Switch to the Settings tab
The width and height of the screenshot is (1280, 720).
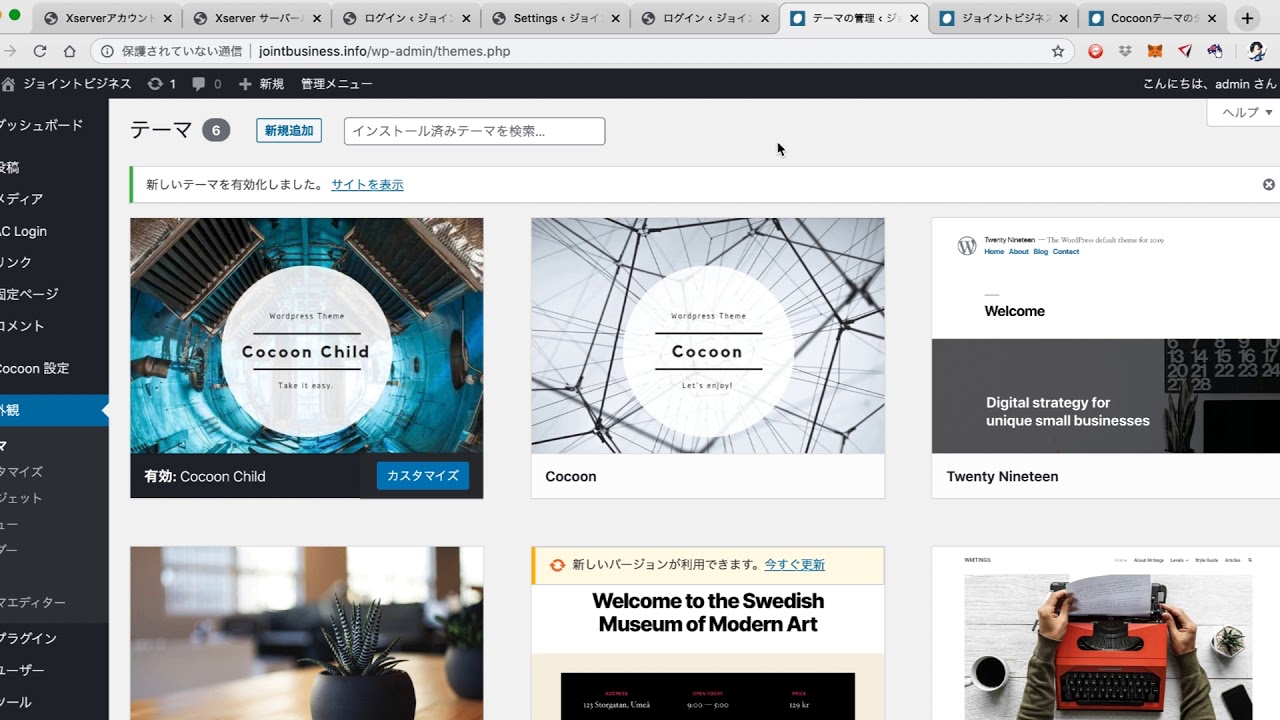[x=555, y=18]
